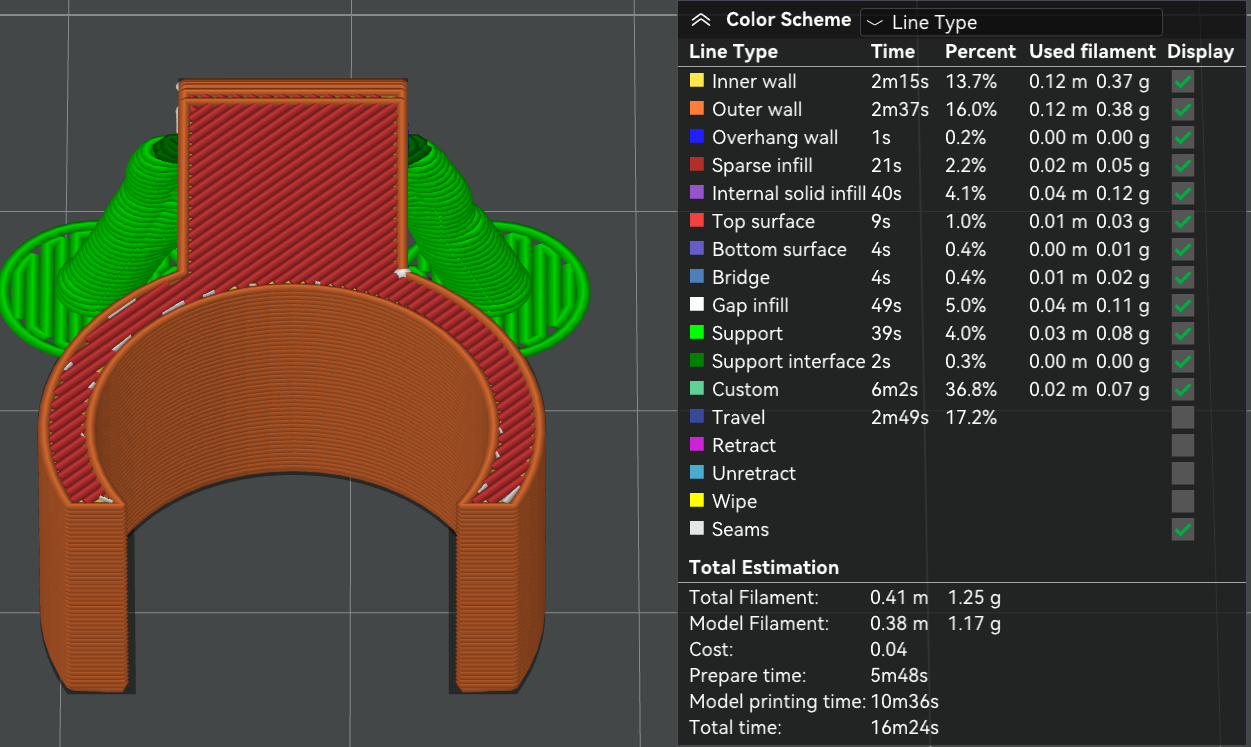Toggle Bridge display checkbox
The image size is (1251, 747).
(x=1183, y=277)
